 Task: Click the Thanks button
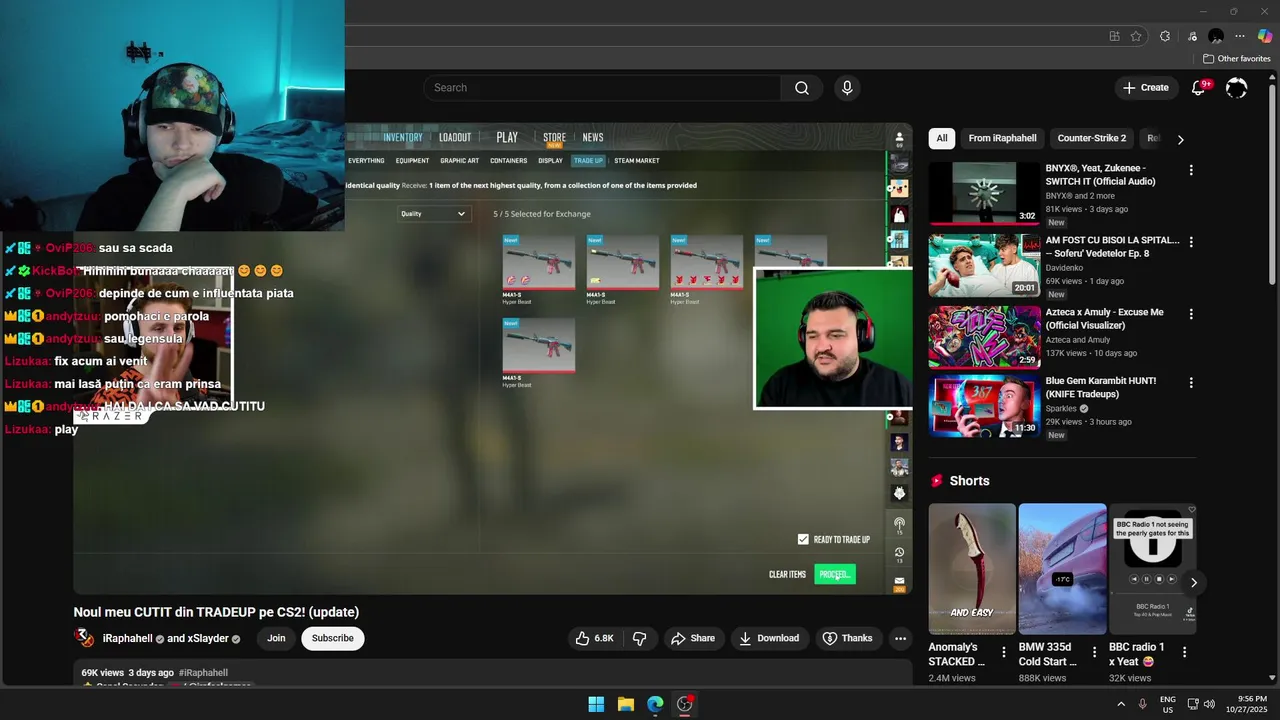[847, 638]
